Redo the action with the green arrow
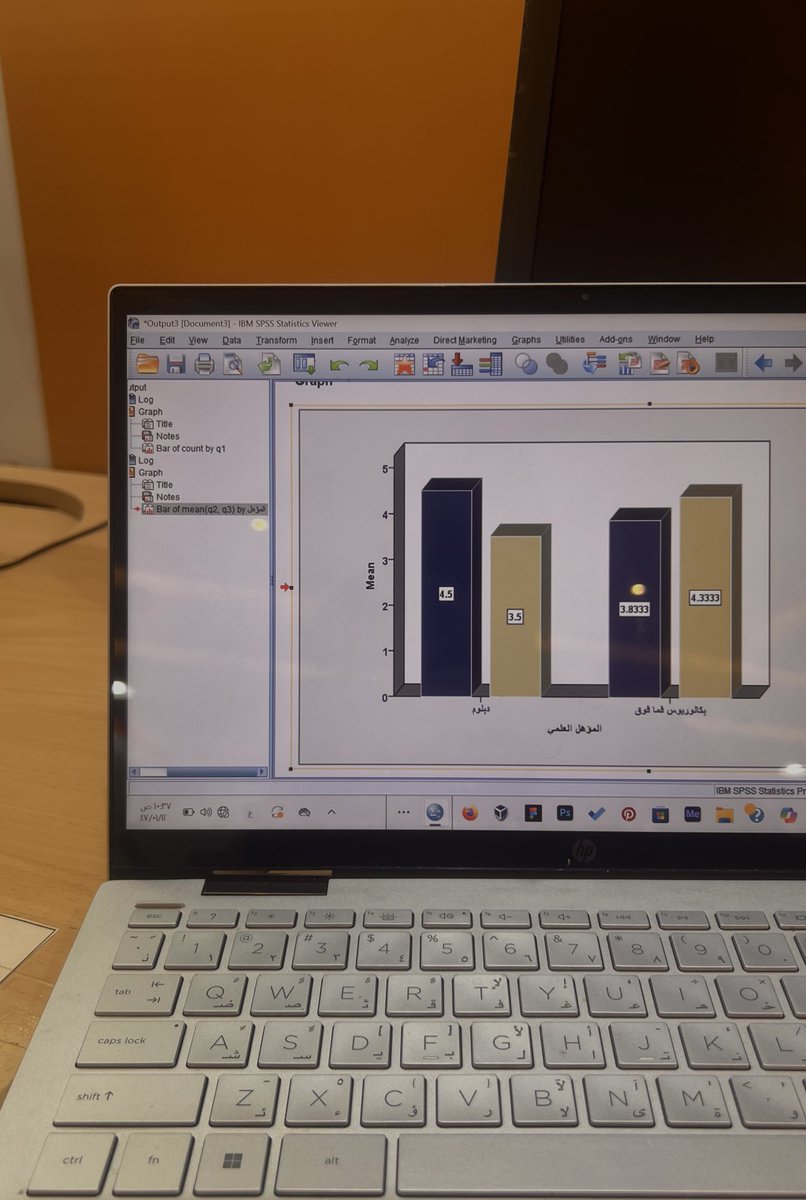Image resolution: width=806 pixels, height=1200 pixels. (369, 365)
